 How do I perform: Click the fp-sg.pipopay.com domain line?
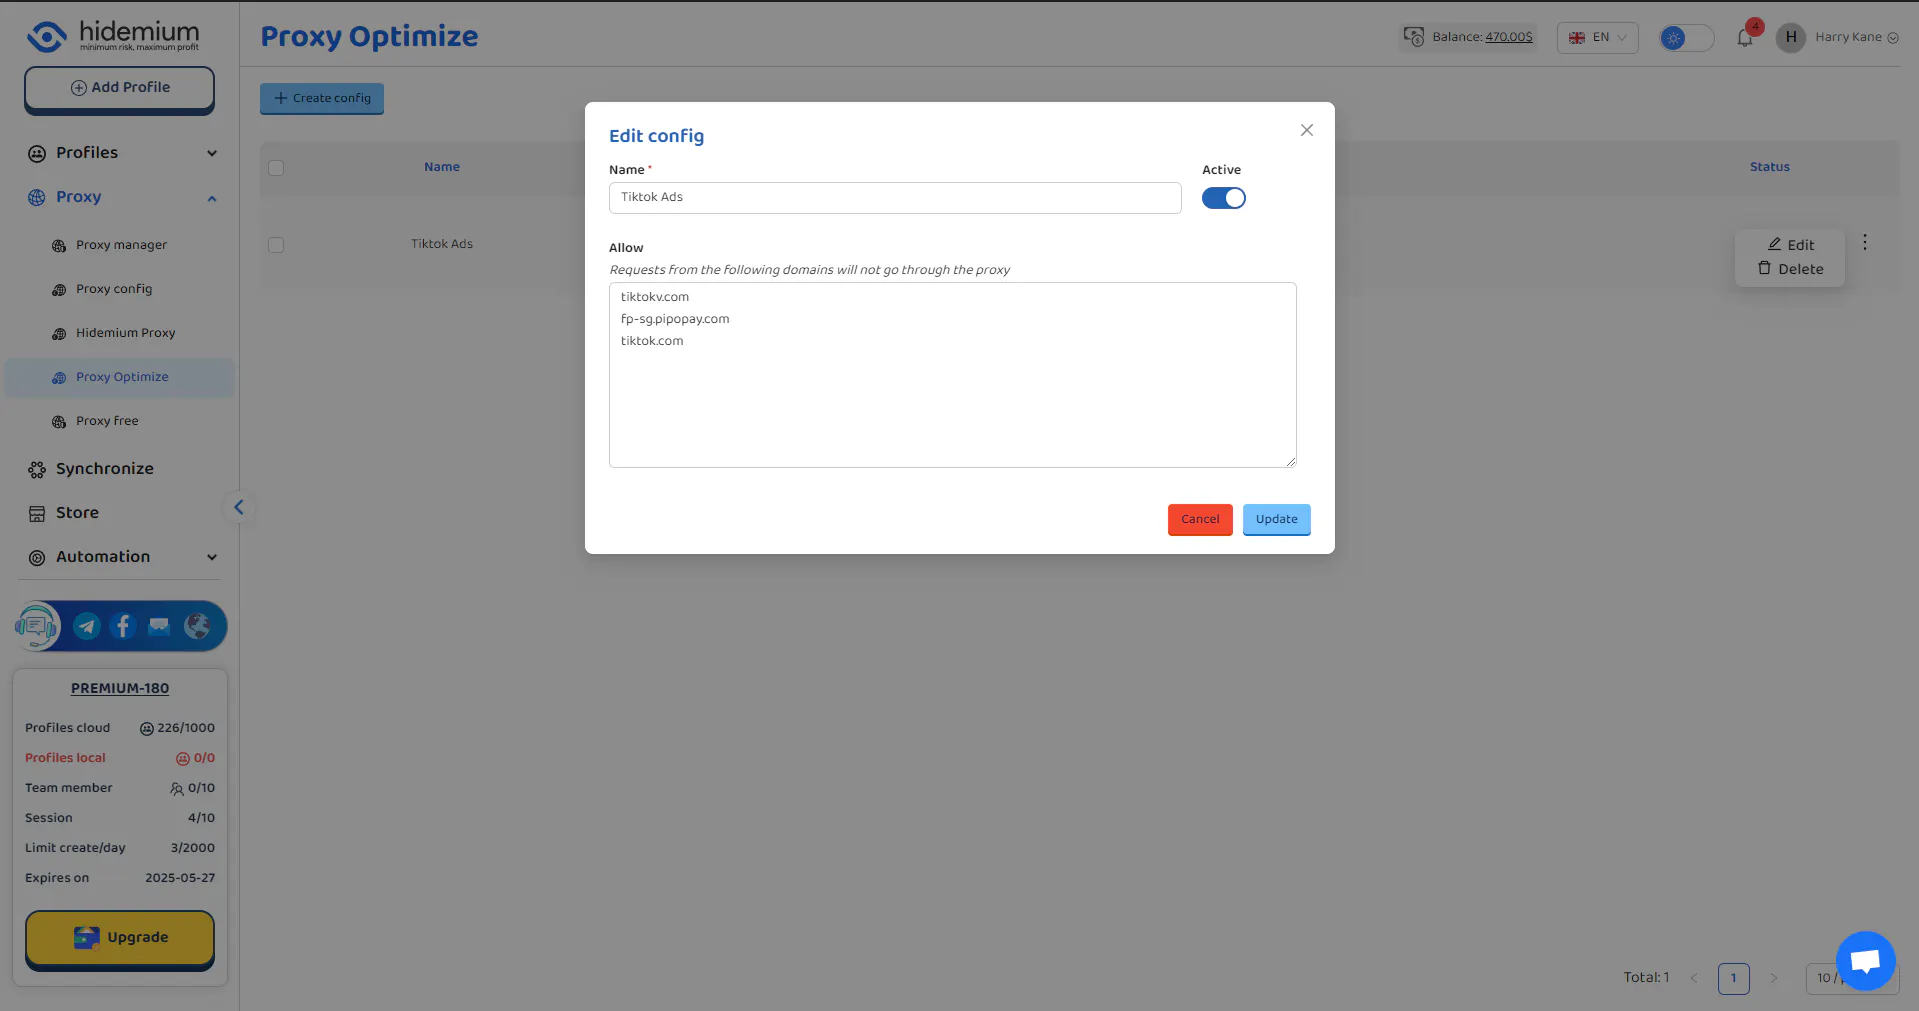pos(675,319)
